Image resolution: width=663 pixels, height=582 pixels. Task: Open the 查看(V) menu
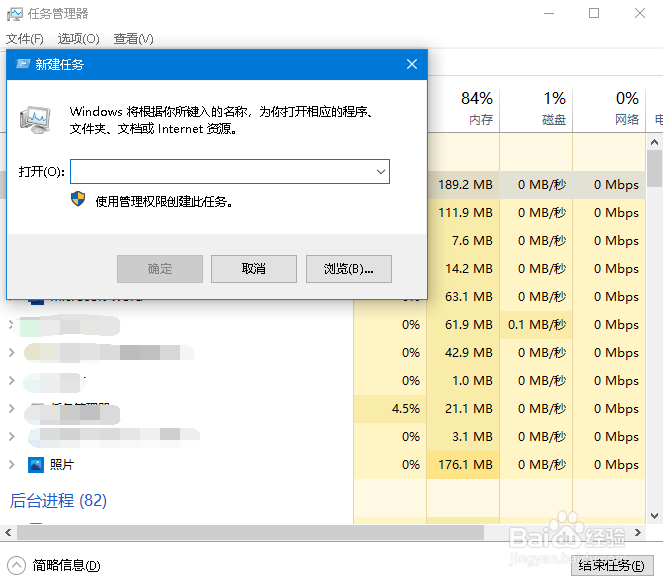coord(133,39)
